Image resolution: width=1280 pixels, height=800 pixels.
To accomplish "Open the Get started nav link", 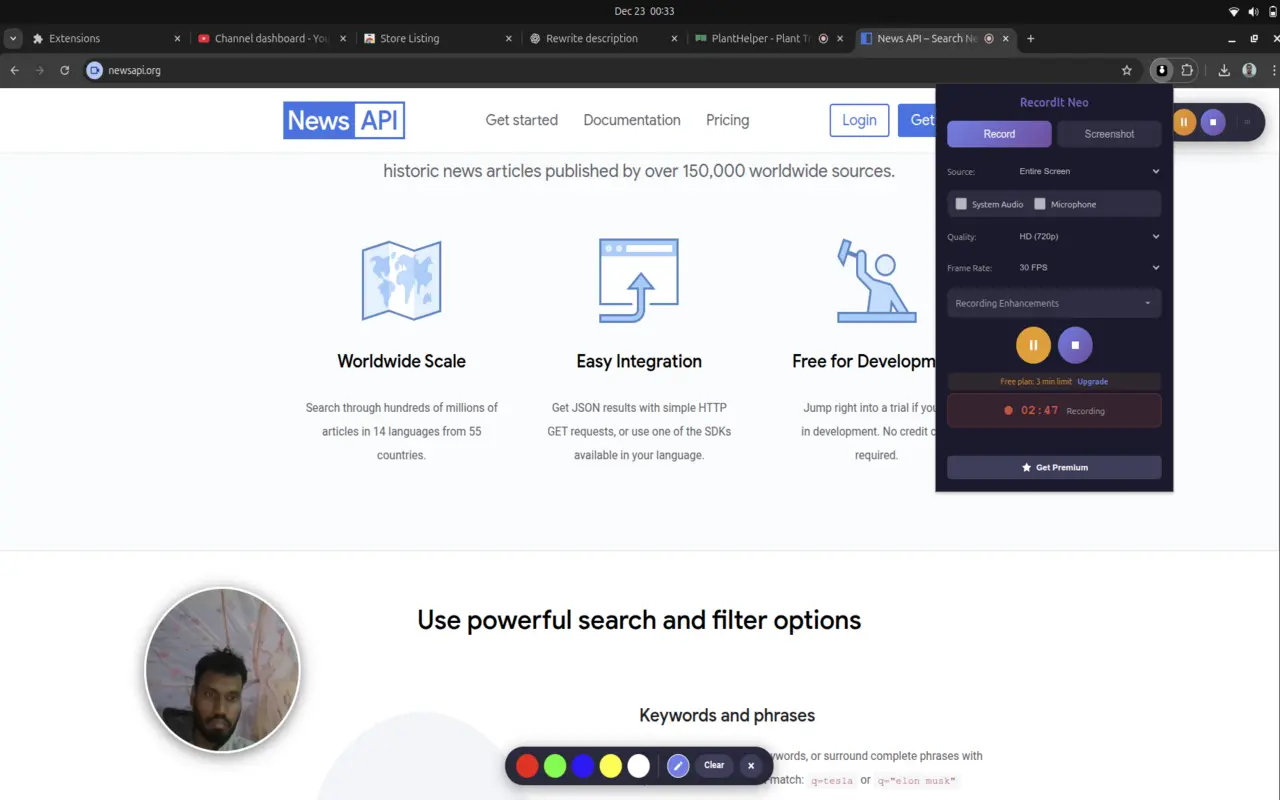I will click(522, 120).
